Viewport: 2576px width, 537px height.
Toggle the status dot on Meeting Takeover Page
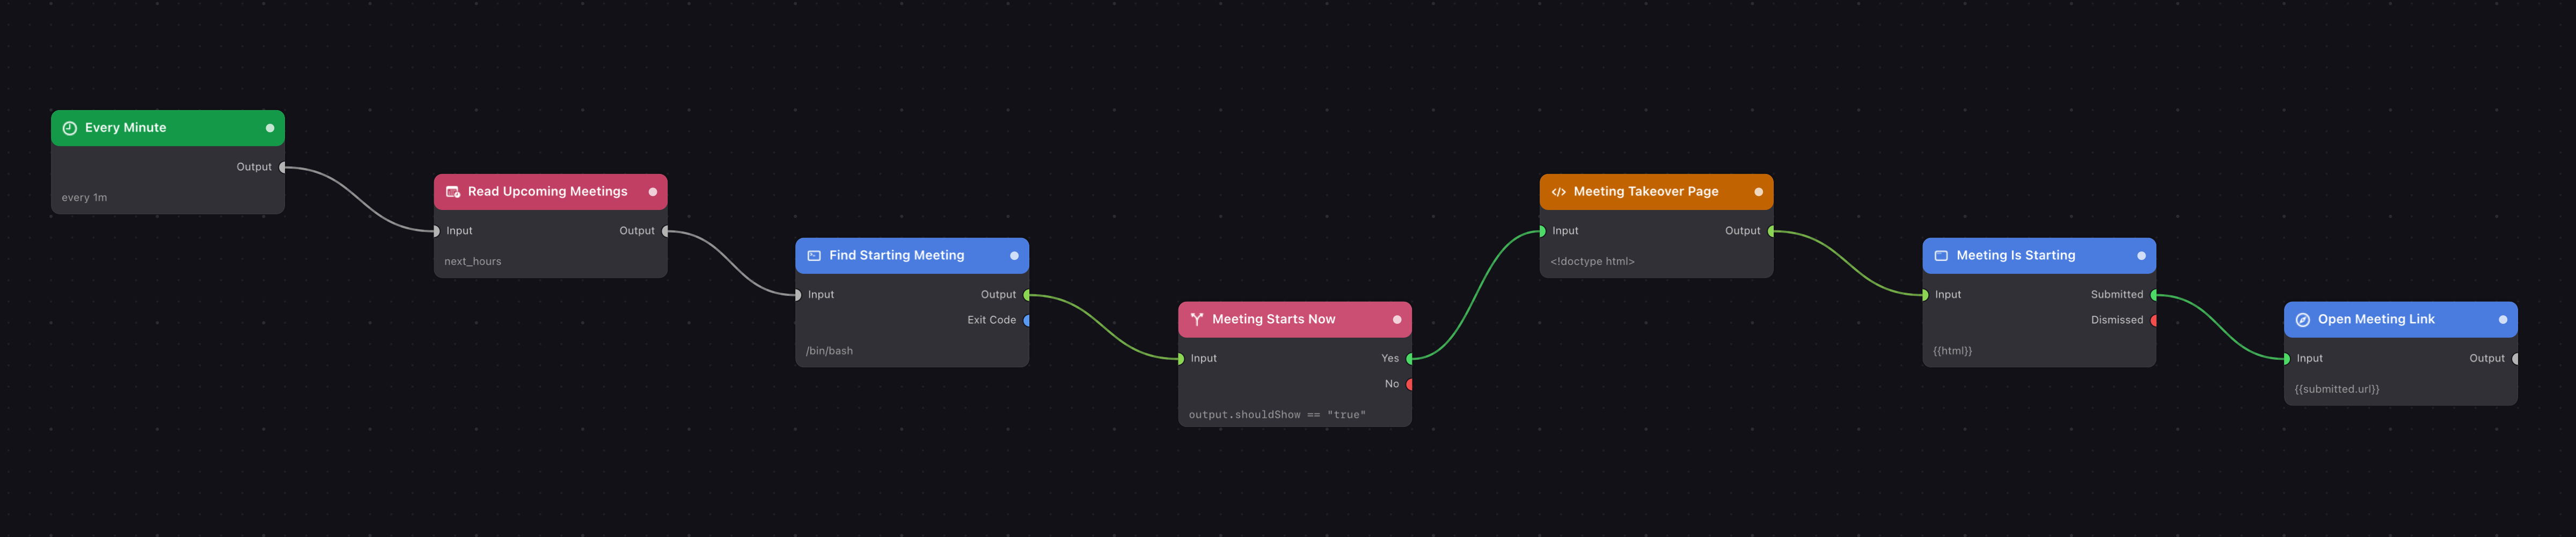(x=1759, y=192)
